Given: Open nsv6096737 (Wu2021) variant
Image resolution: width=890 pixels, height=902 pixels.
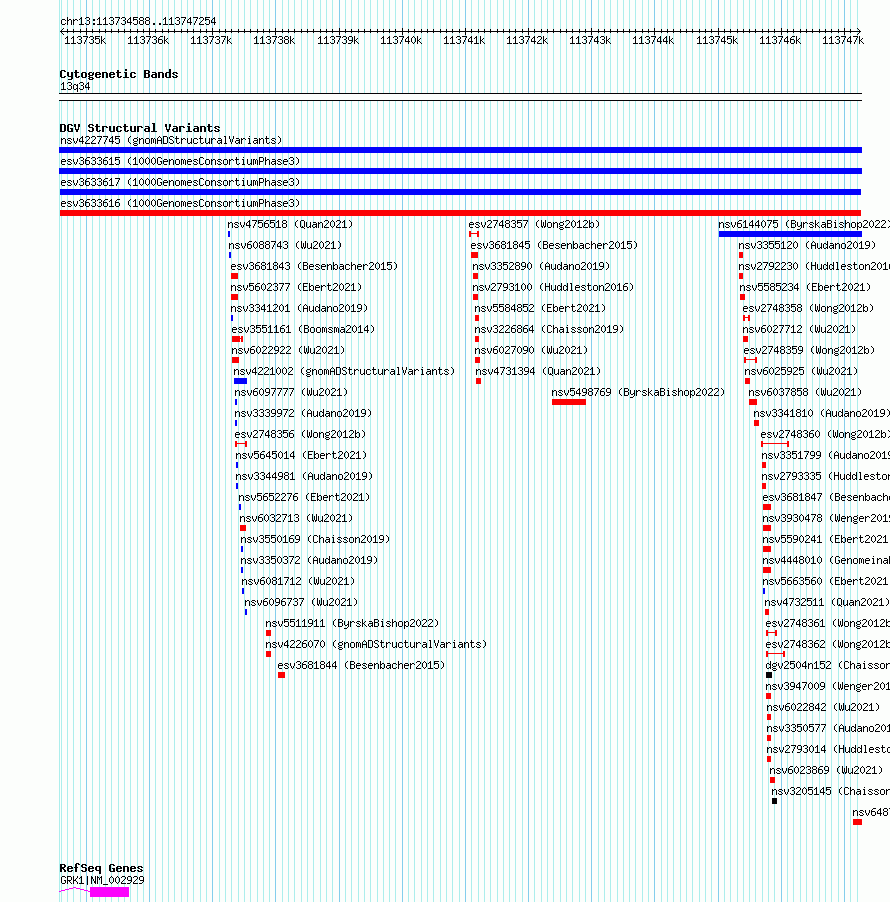Looking at the screenshot, I should click(x=301, y=602).
